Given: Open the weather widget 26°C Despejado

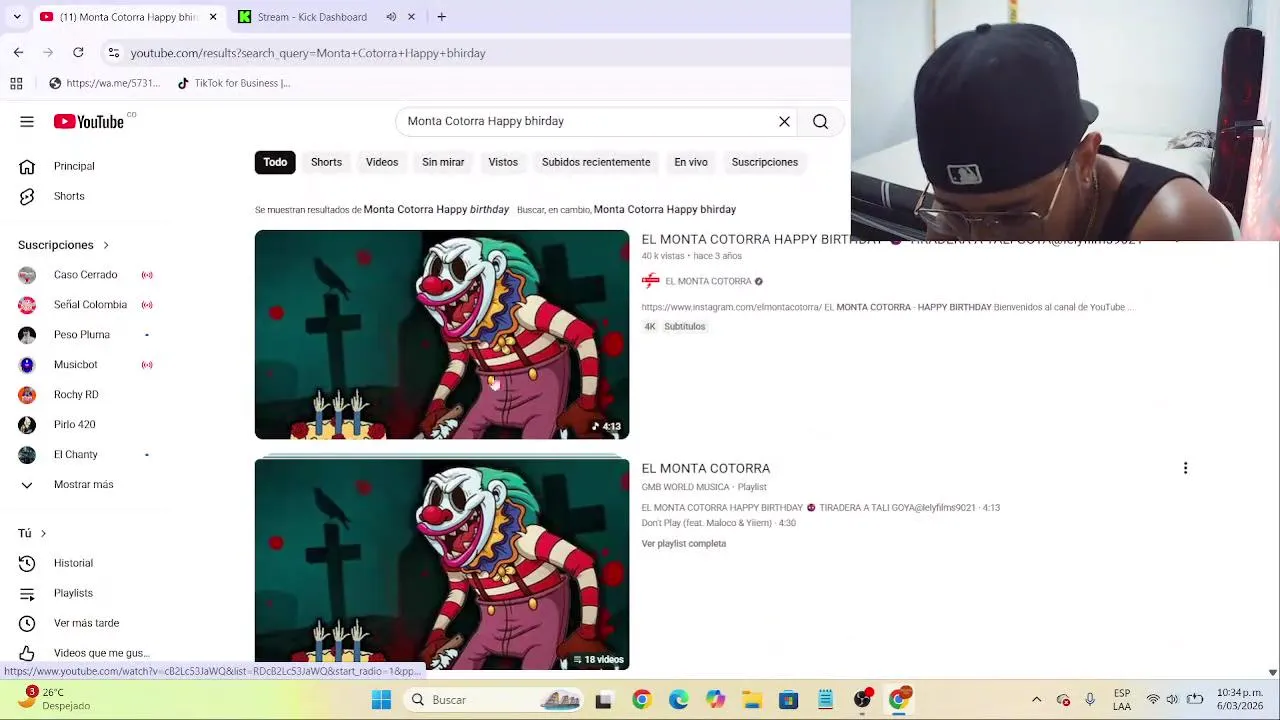Looking at the screenshot, I should 55,699.
